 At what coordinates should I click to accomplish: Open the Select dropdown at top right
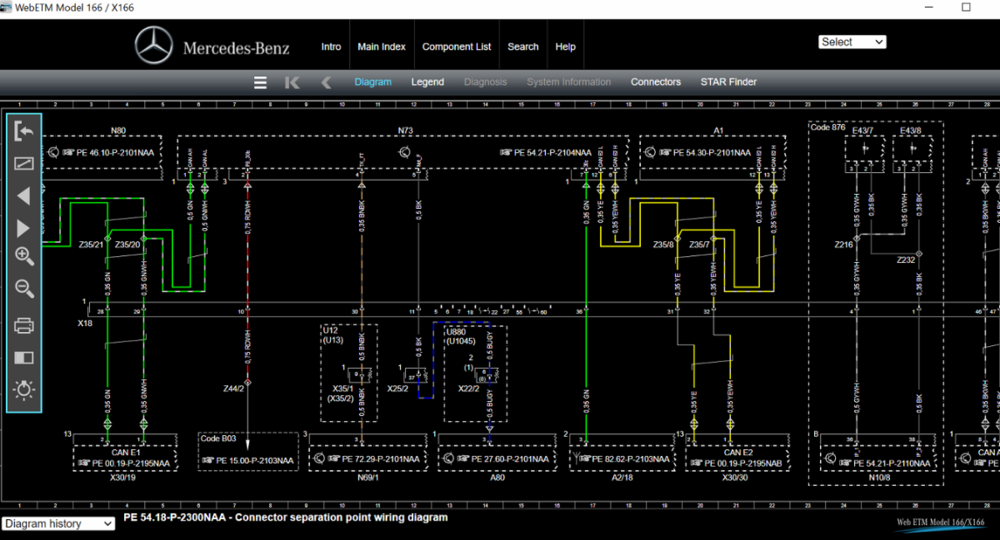(x=852, y=42)
